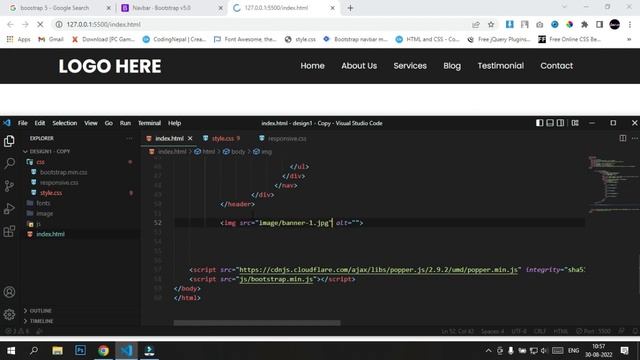The height and width of the screenshot is (360, 640).
Task: Open Chrome side panel icon
Action: click(599, 24)
